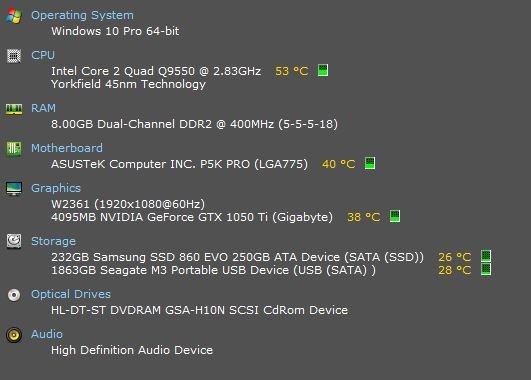Open the Storage section heading
This screenshot has width=531, height=380.
click(x=54, y=241)
